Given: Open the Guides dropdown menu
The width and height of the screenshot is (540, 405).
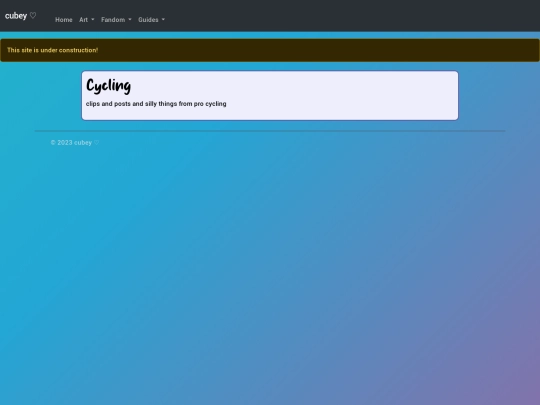Looking at the screenshot, I should (x=151, y=20).
